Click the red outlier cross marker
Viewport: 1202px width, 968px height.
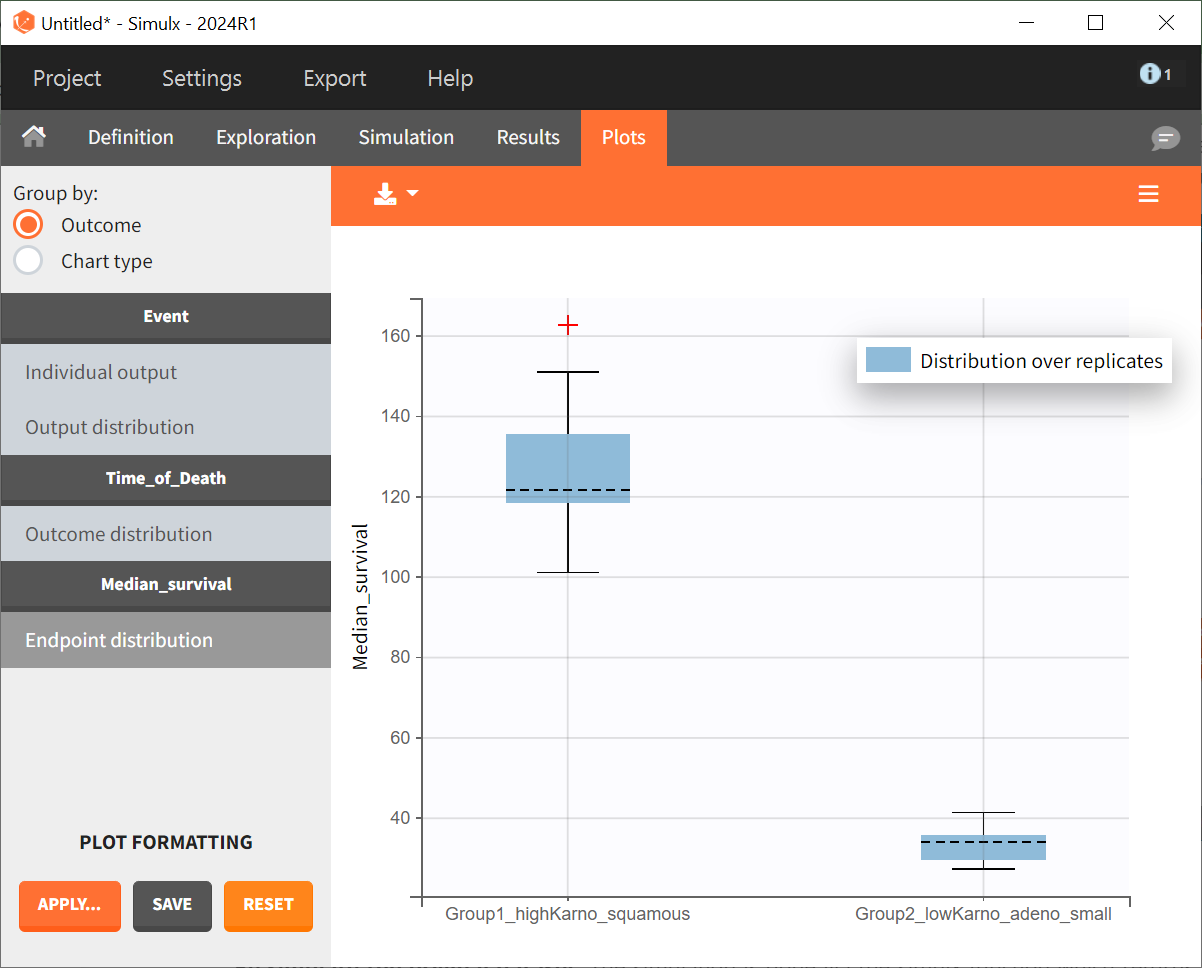click(x=568, y=325)
